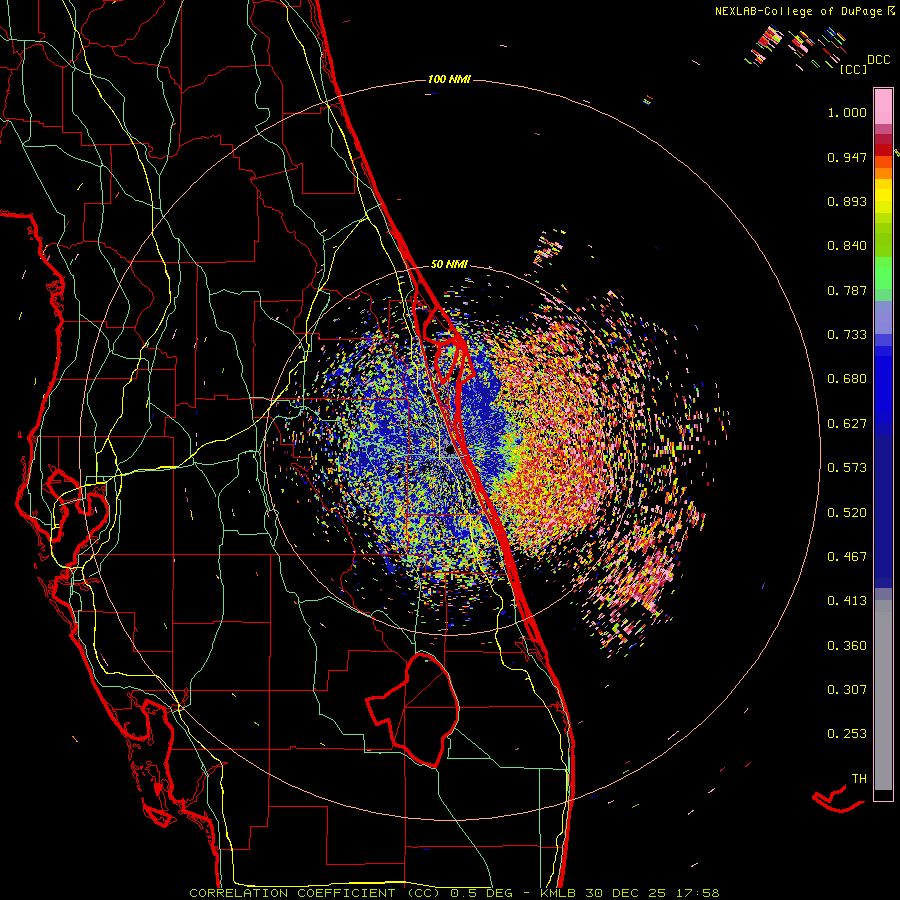
Task: Click the 0.413 scale value
Action: coord(847,601)
